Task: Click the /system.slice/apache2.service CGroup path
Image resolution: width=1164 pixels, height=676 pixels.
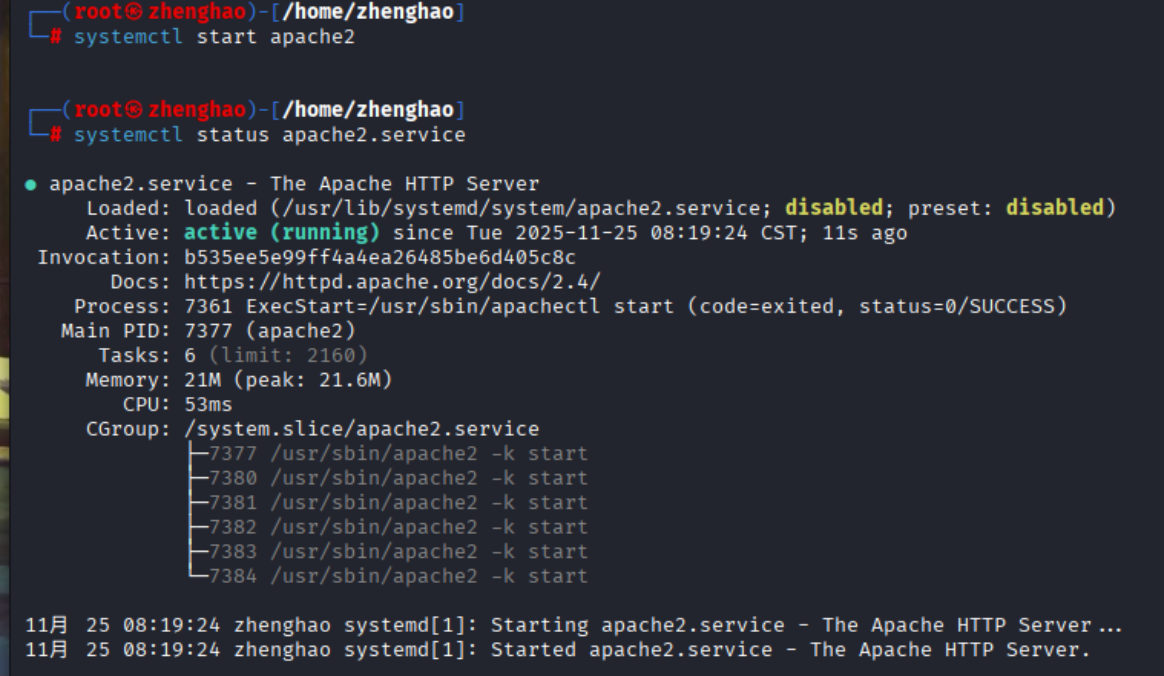Action: (362, 429)
